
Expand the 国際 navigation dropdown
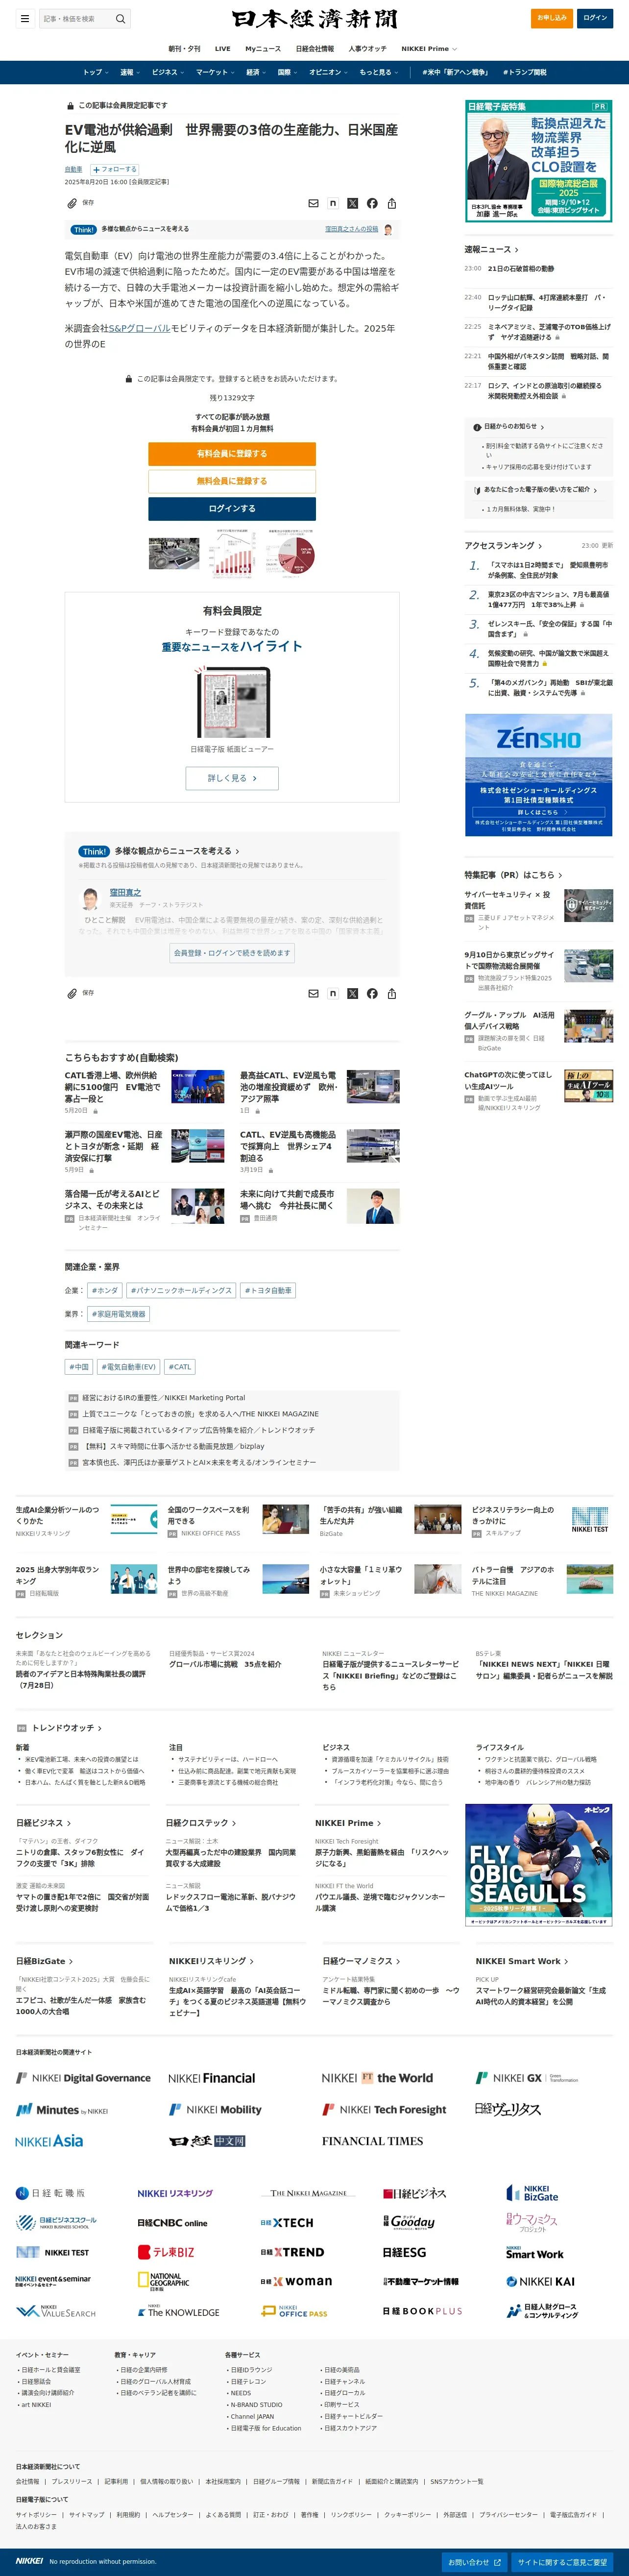pyautogui.click(x=288, y=72)
